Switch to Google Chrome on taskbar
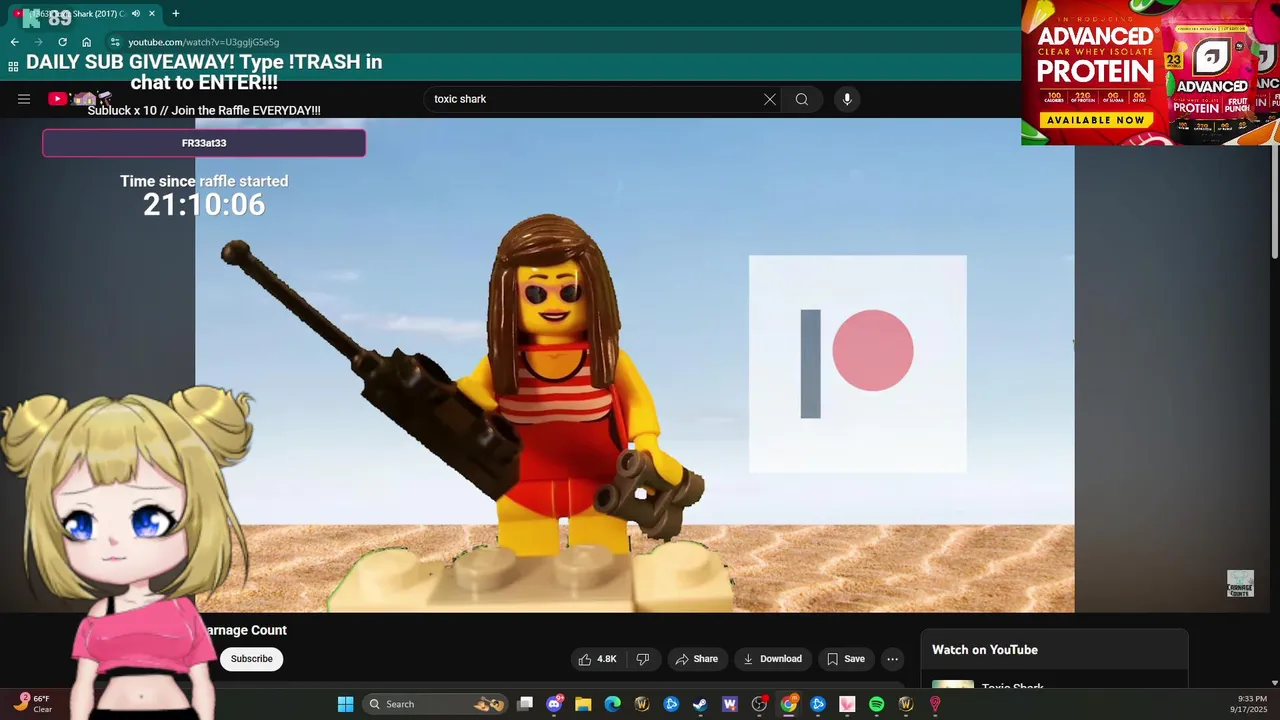Image resolution: width=1280 pixels, height=720 pixels. 789,704
